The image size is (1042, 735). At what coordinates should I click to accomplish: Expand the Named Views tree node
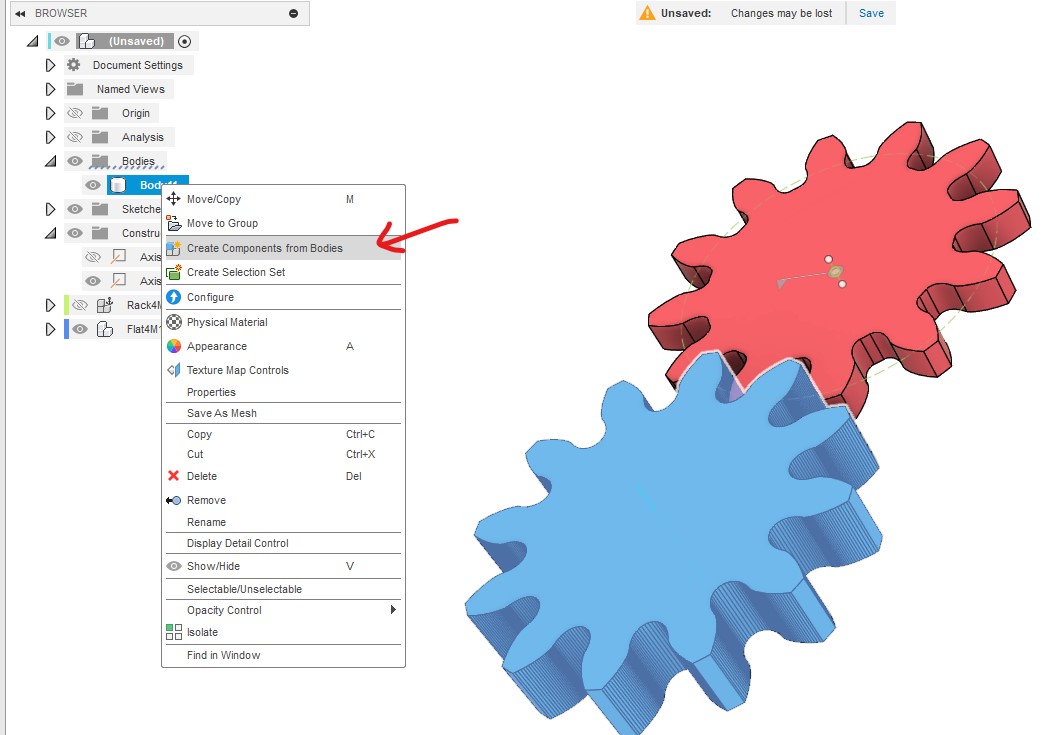click(x=51, y=89)
